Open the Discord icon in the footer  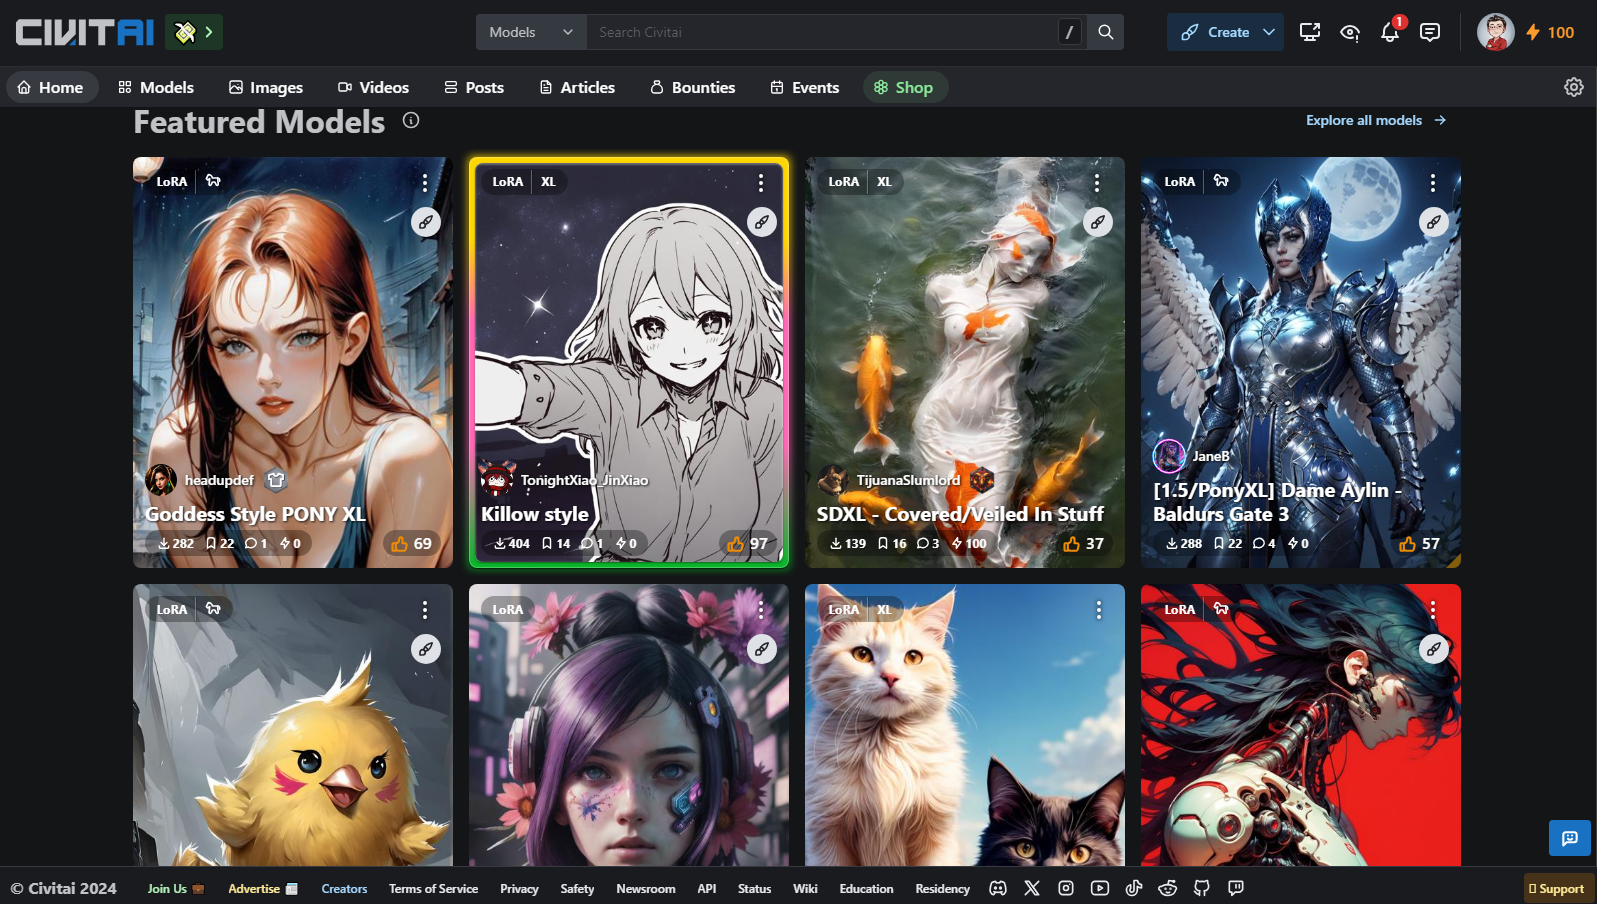998,888
